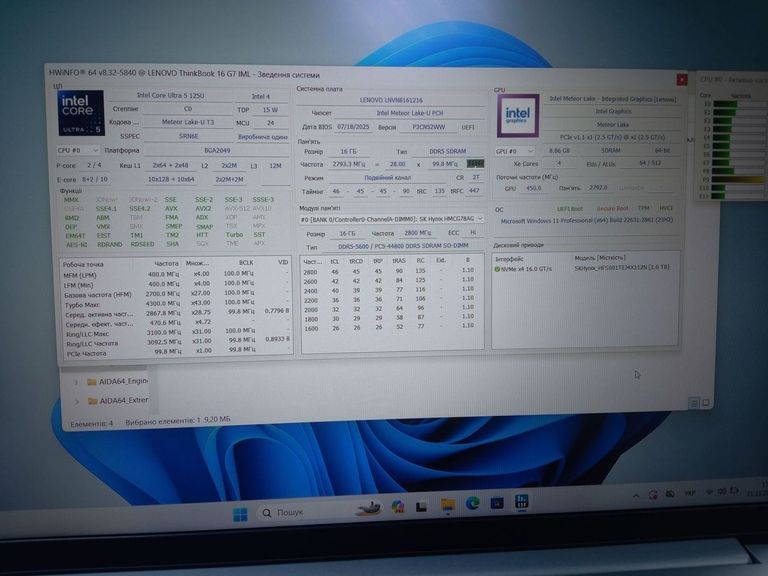768x576 pixels.
Task: Click the Meteor Lake-U T3 codename field
Action: (x=188, y=122)
